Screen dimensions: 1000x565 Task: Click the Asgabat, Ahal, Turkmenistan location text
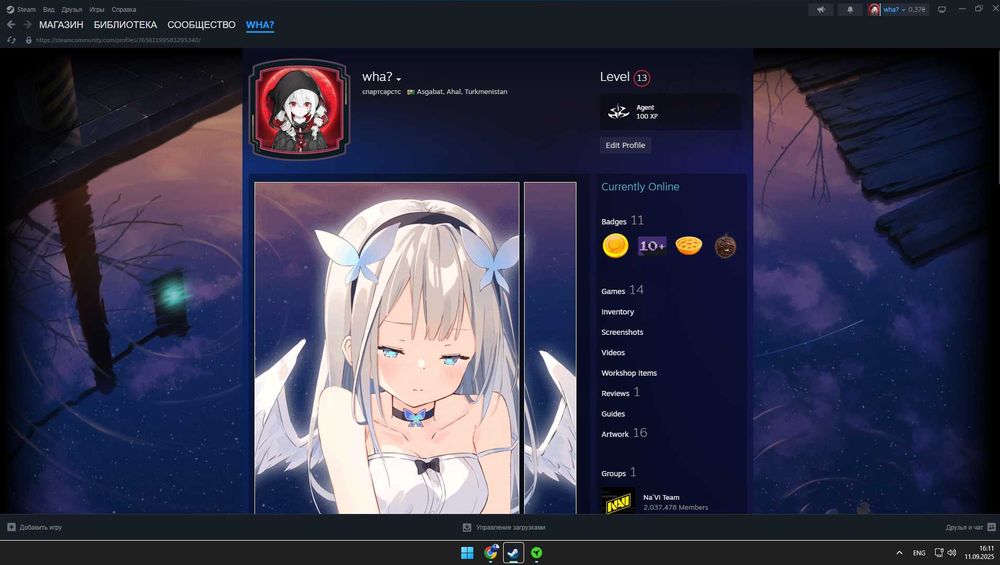[462, 92]
